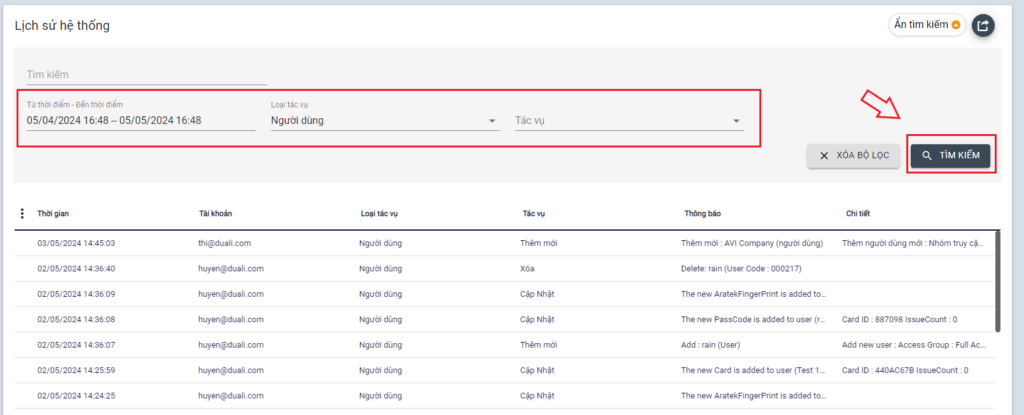The width and height of the screenshot is (1024, 415).
Task: Expand the Loại tác vụ dropdown
Action: (384, 121)
